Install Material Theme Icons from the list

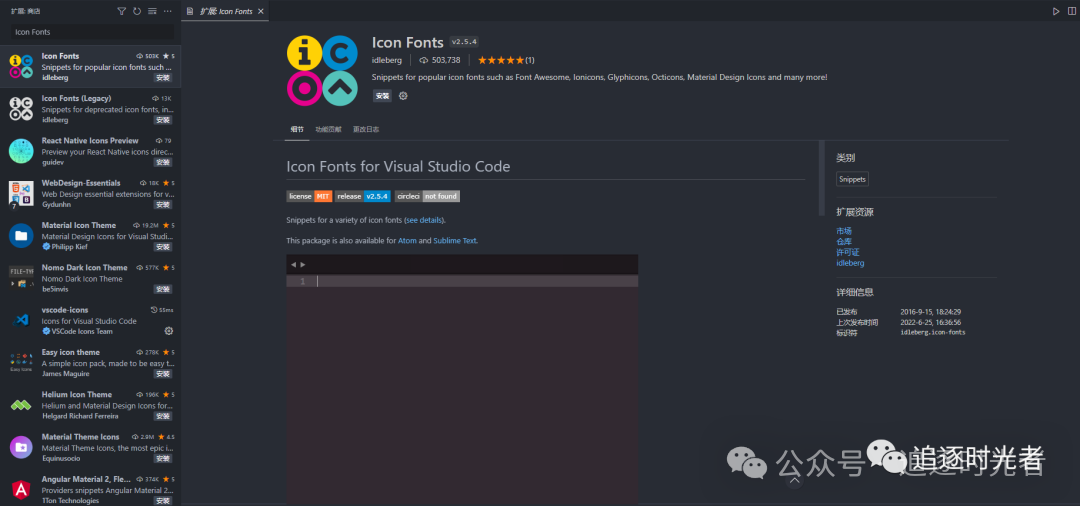coord(163,458)
